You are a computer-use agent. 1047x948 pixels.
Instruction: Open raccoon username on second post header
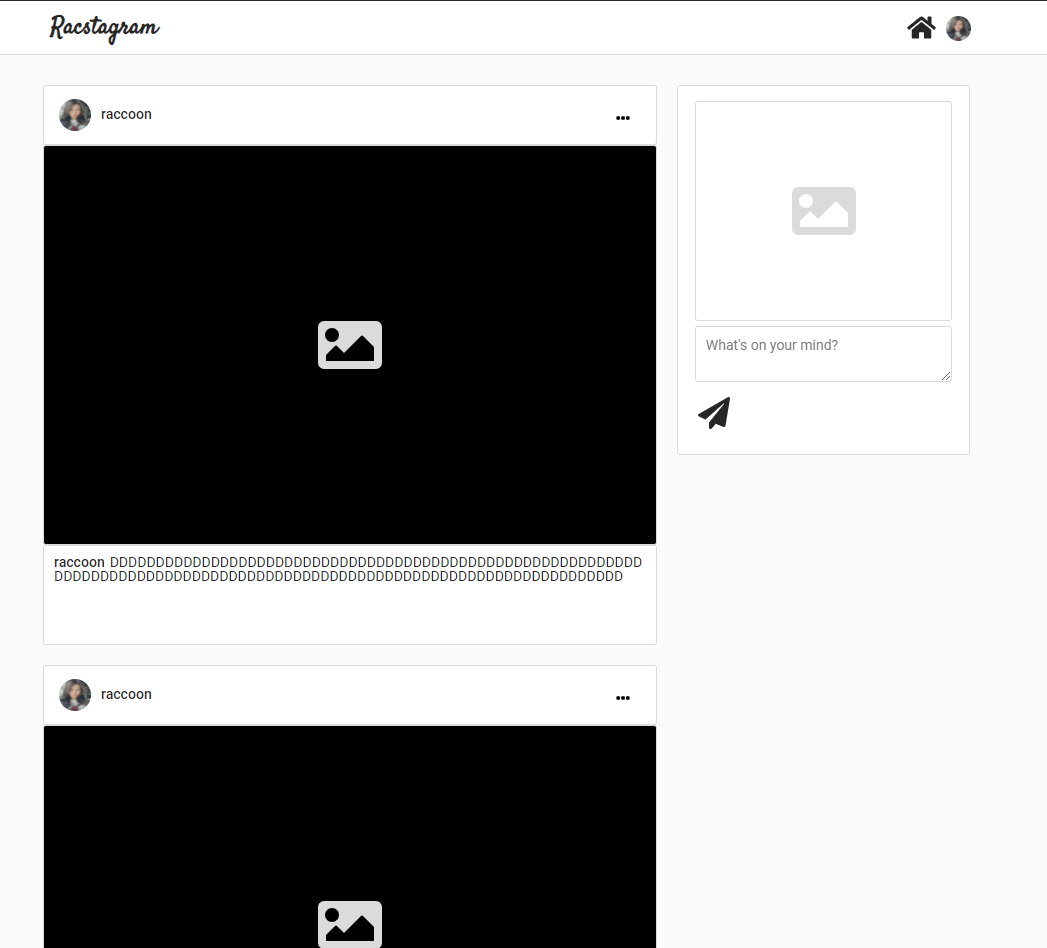126,694
